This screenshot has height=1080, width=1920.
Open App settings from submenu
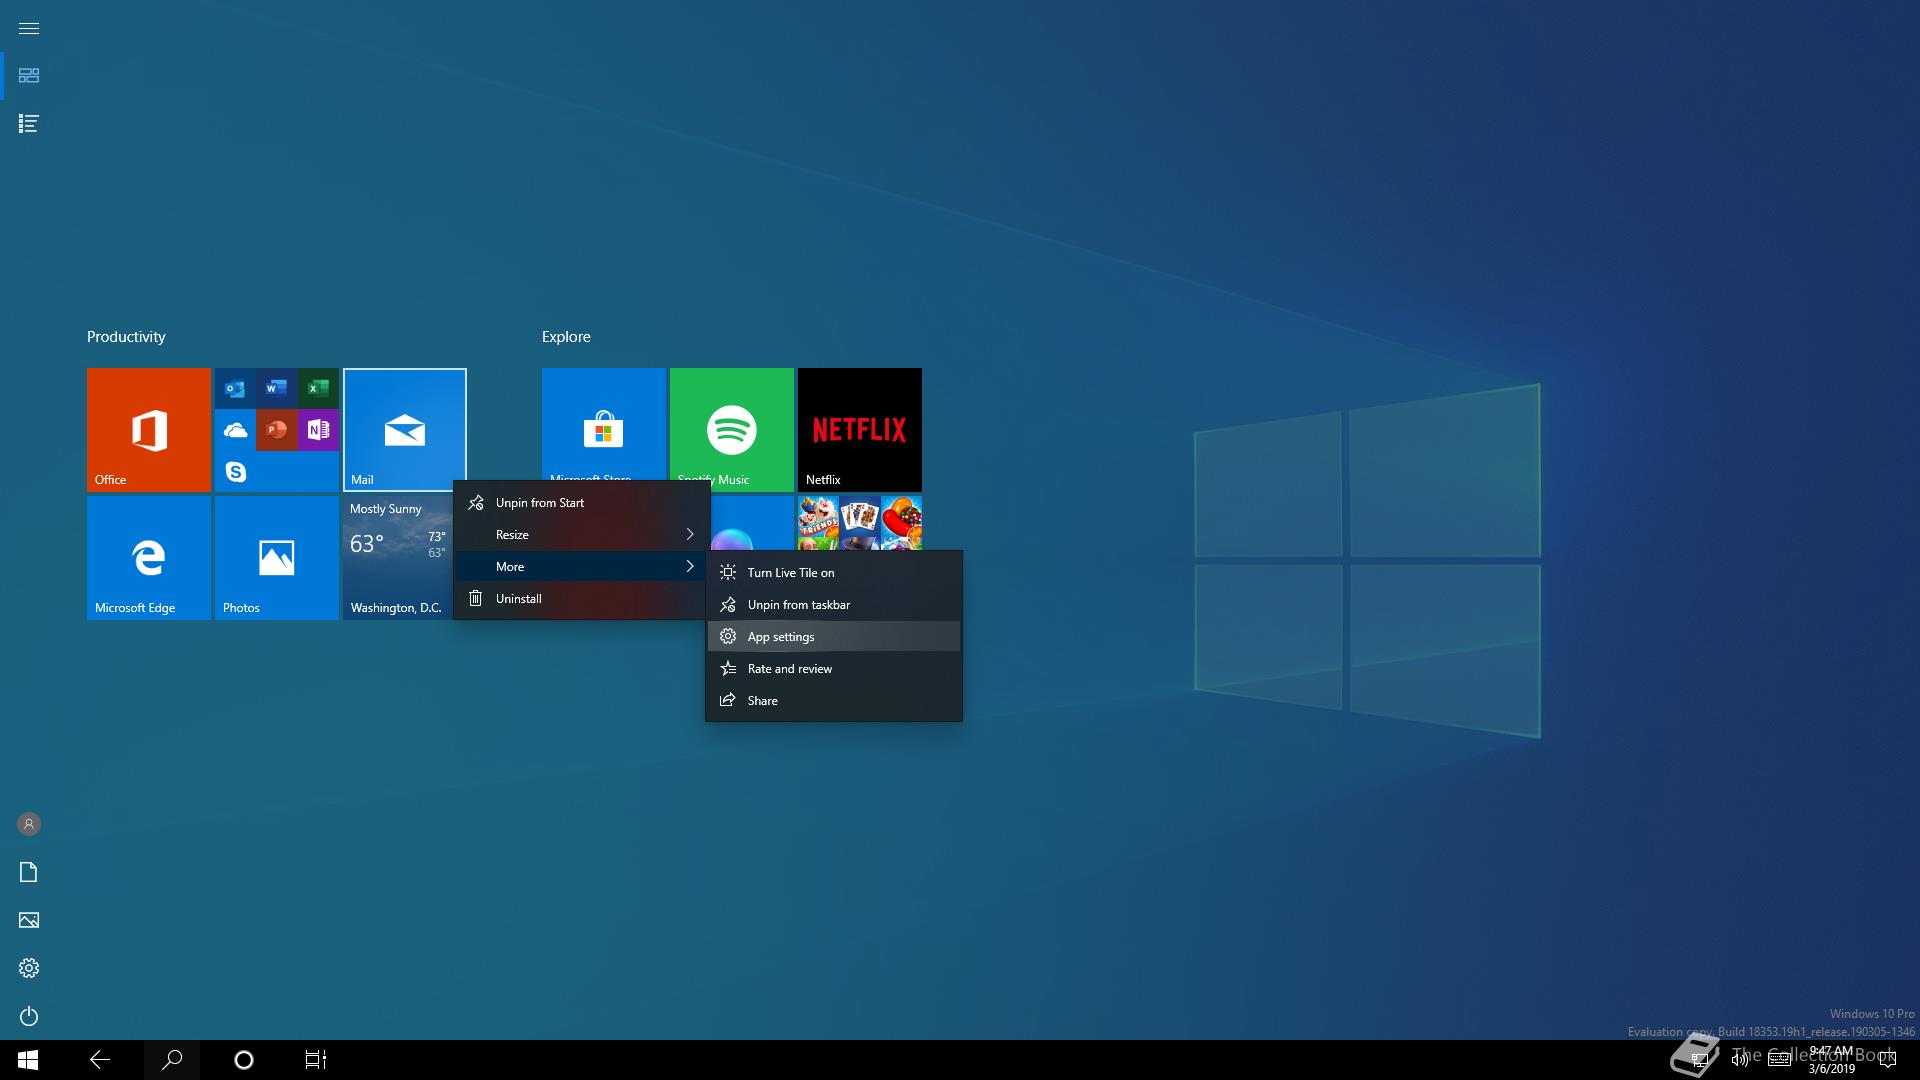click(834, 637)
